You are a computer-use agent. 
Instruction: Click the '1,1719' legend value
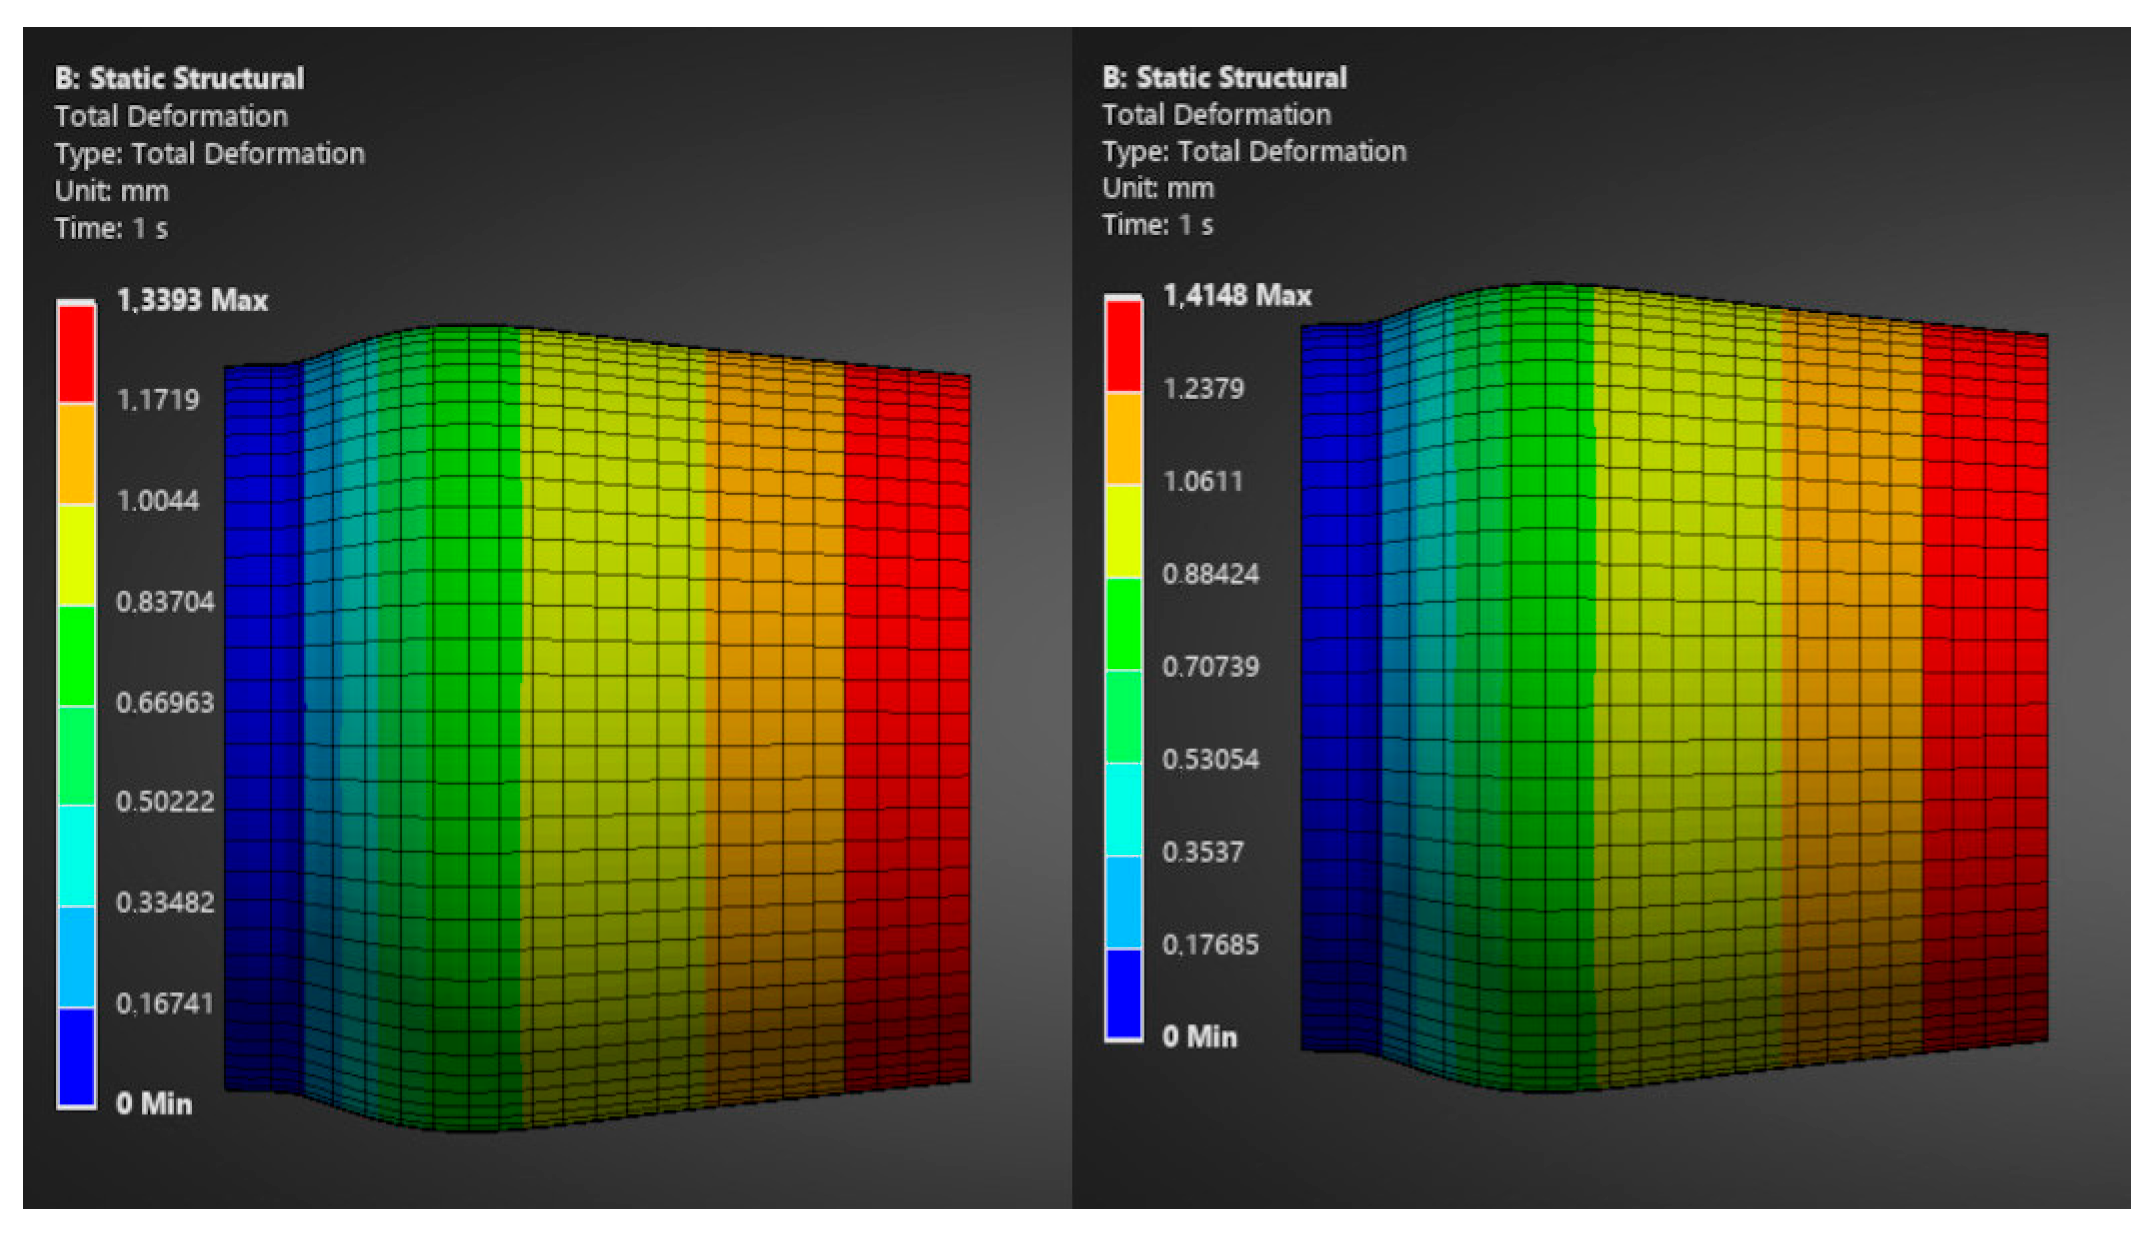coord(158,400)
